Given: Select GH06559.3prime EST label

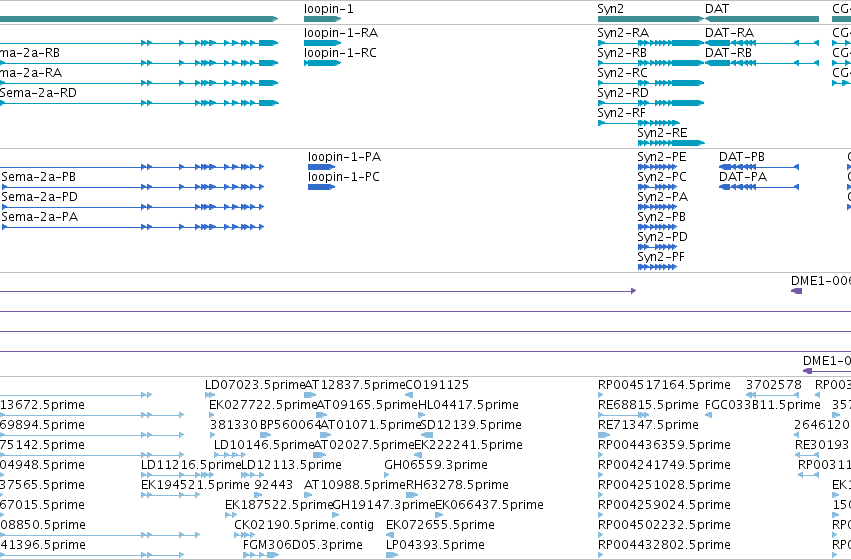Looking at the screenshot, I should (x=436, y=465).
